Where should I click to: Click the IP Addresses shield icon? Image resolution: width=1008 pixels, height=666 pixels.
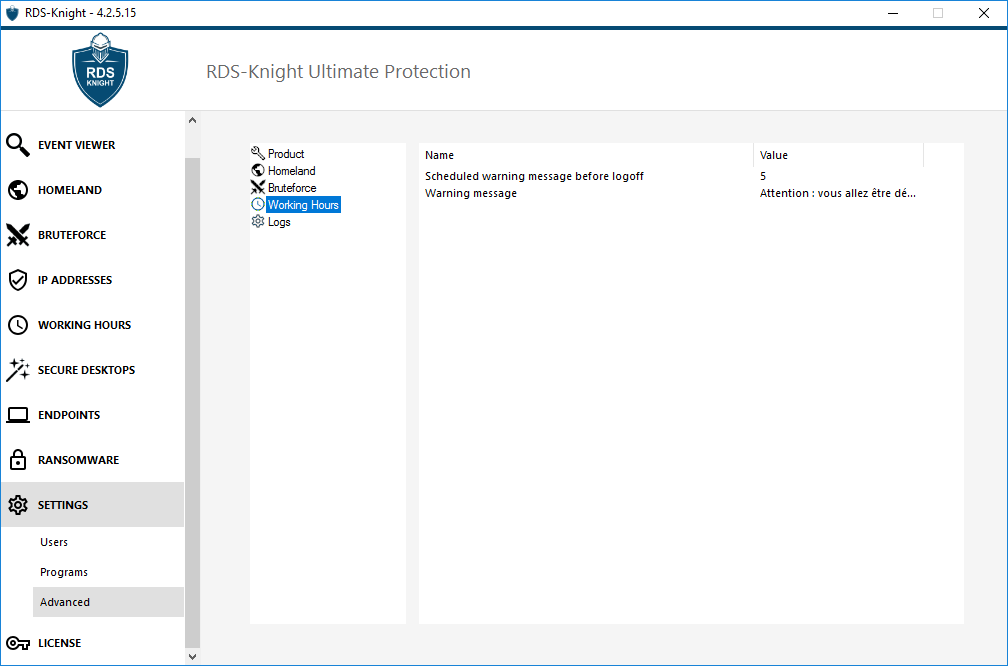coord(18,280)
